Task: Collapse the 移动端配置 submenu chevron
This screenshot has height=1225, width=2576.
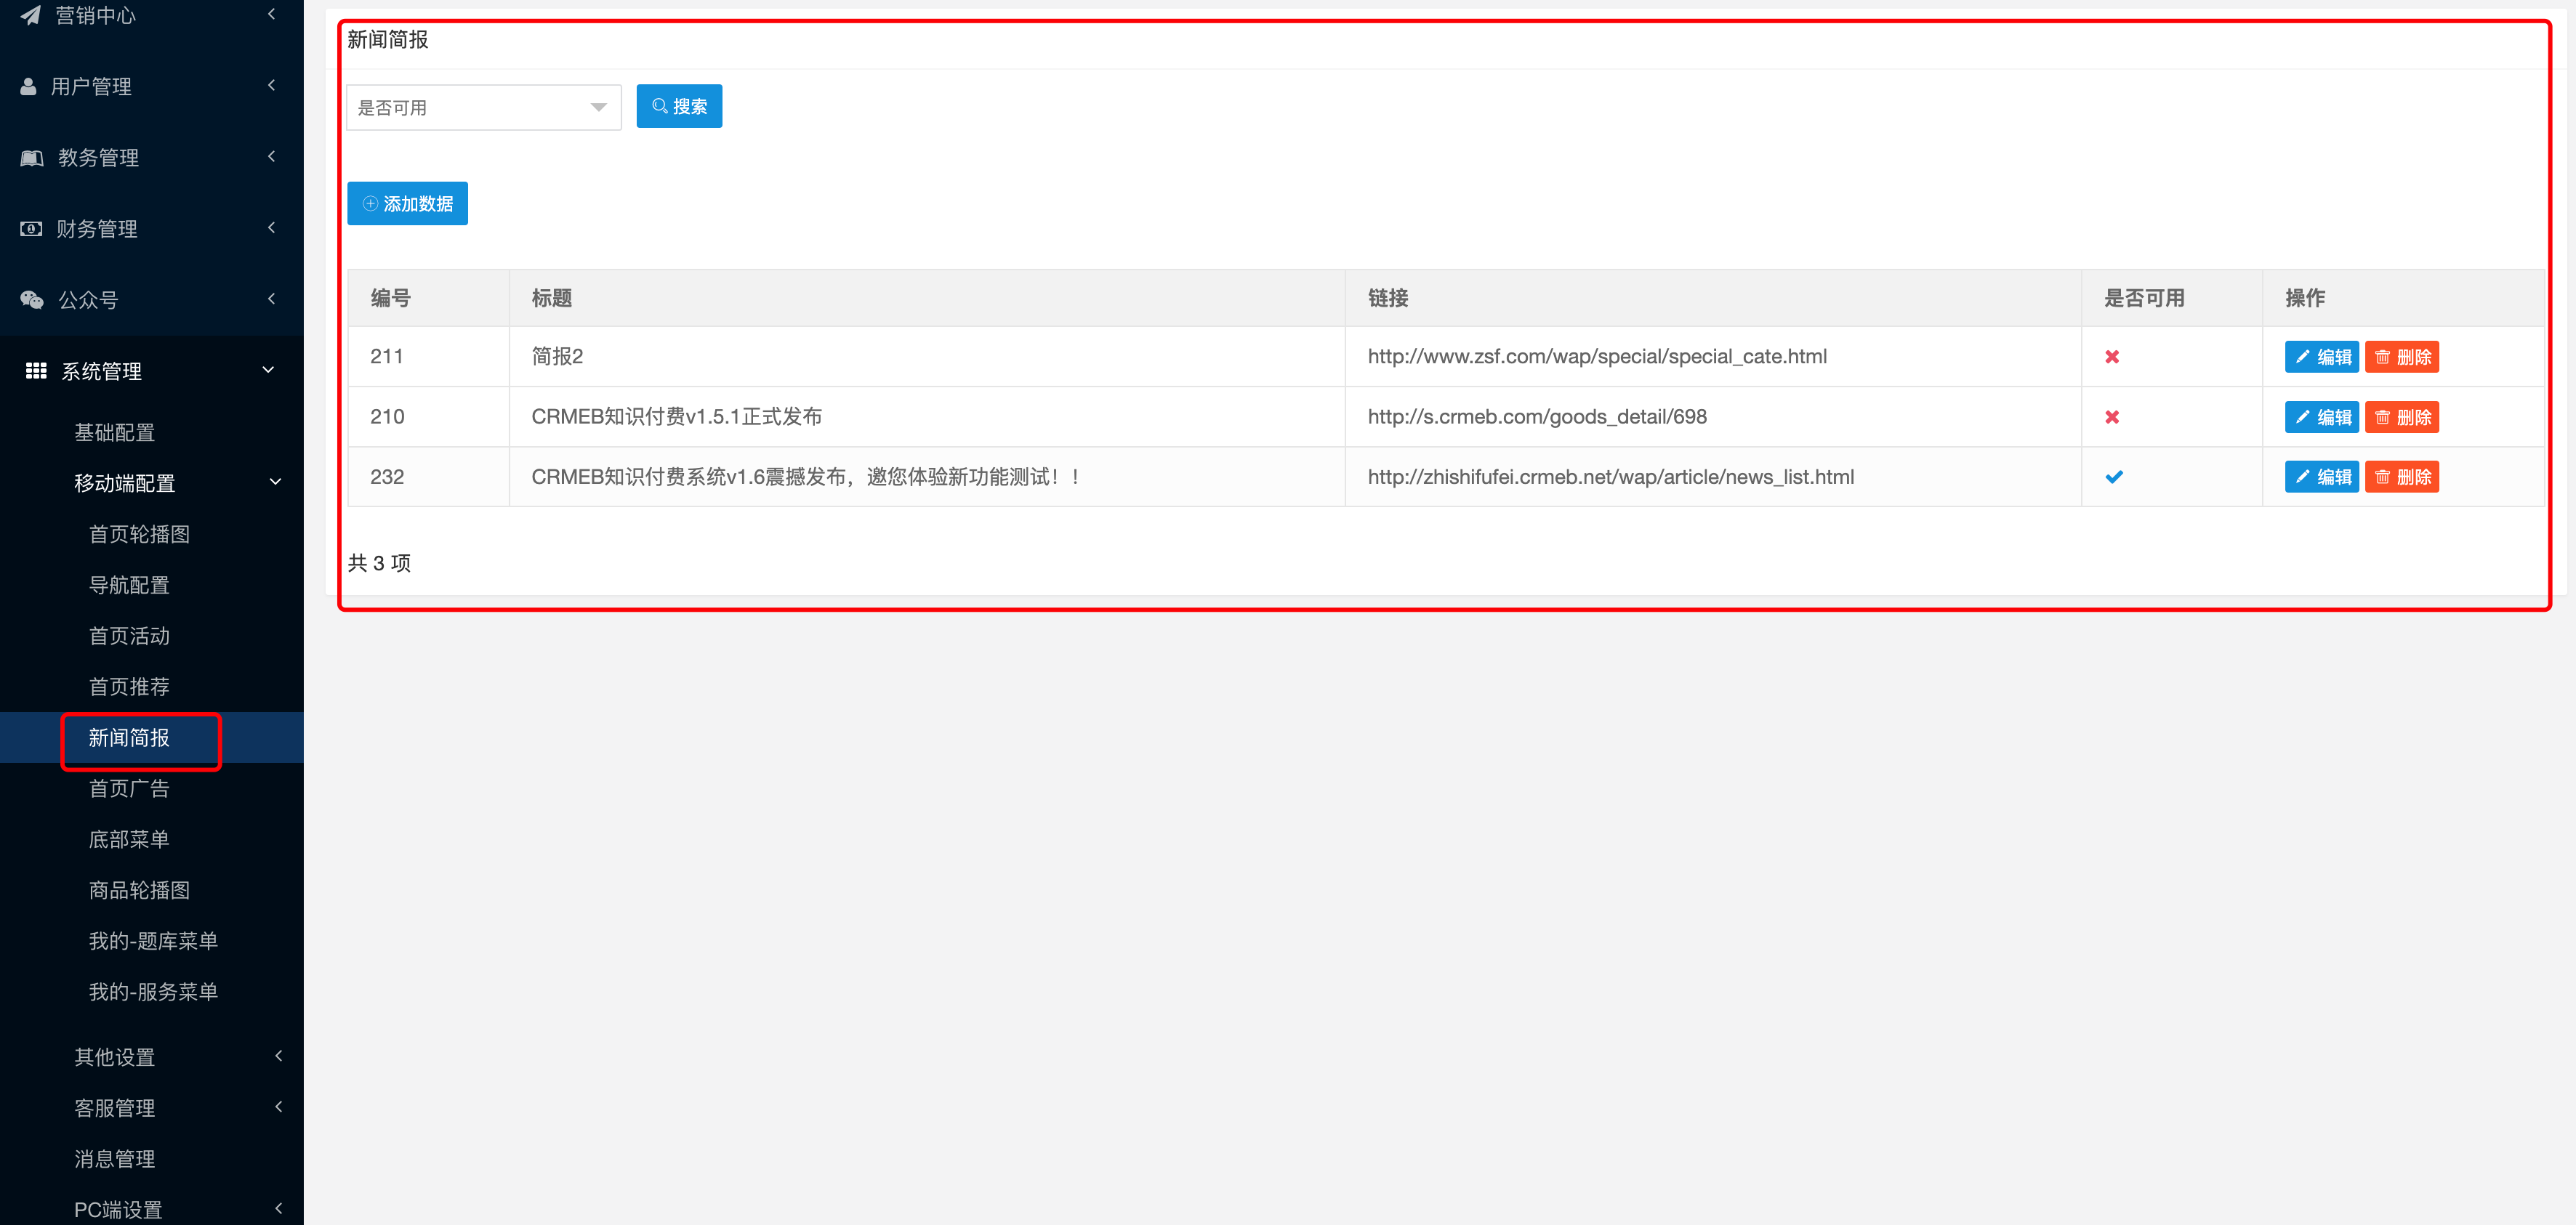Action: click(276, 482)
